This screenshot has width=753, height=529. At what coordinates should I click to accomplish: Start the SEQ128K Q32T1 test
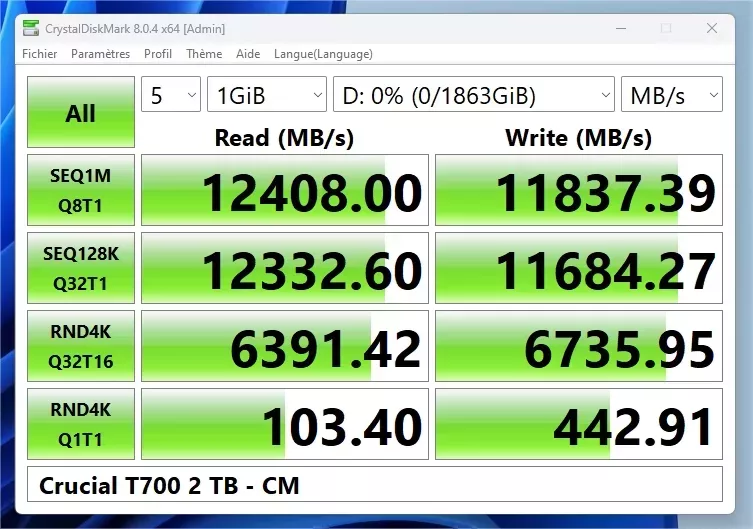pyautogui.click(x=81, y=268)
